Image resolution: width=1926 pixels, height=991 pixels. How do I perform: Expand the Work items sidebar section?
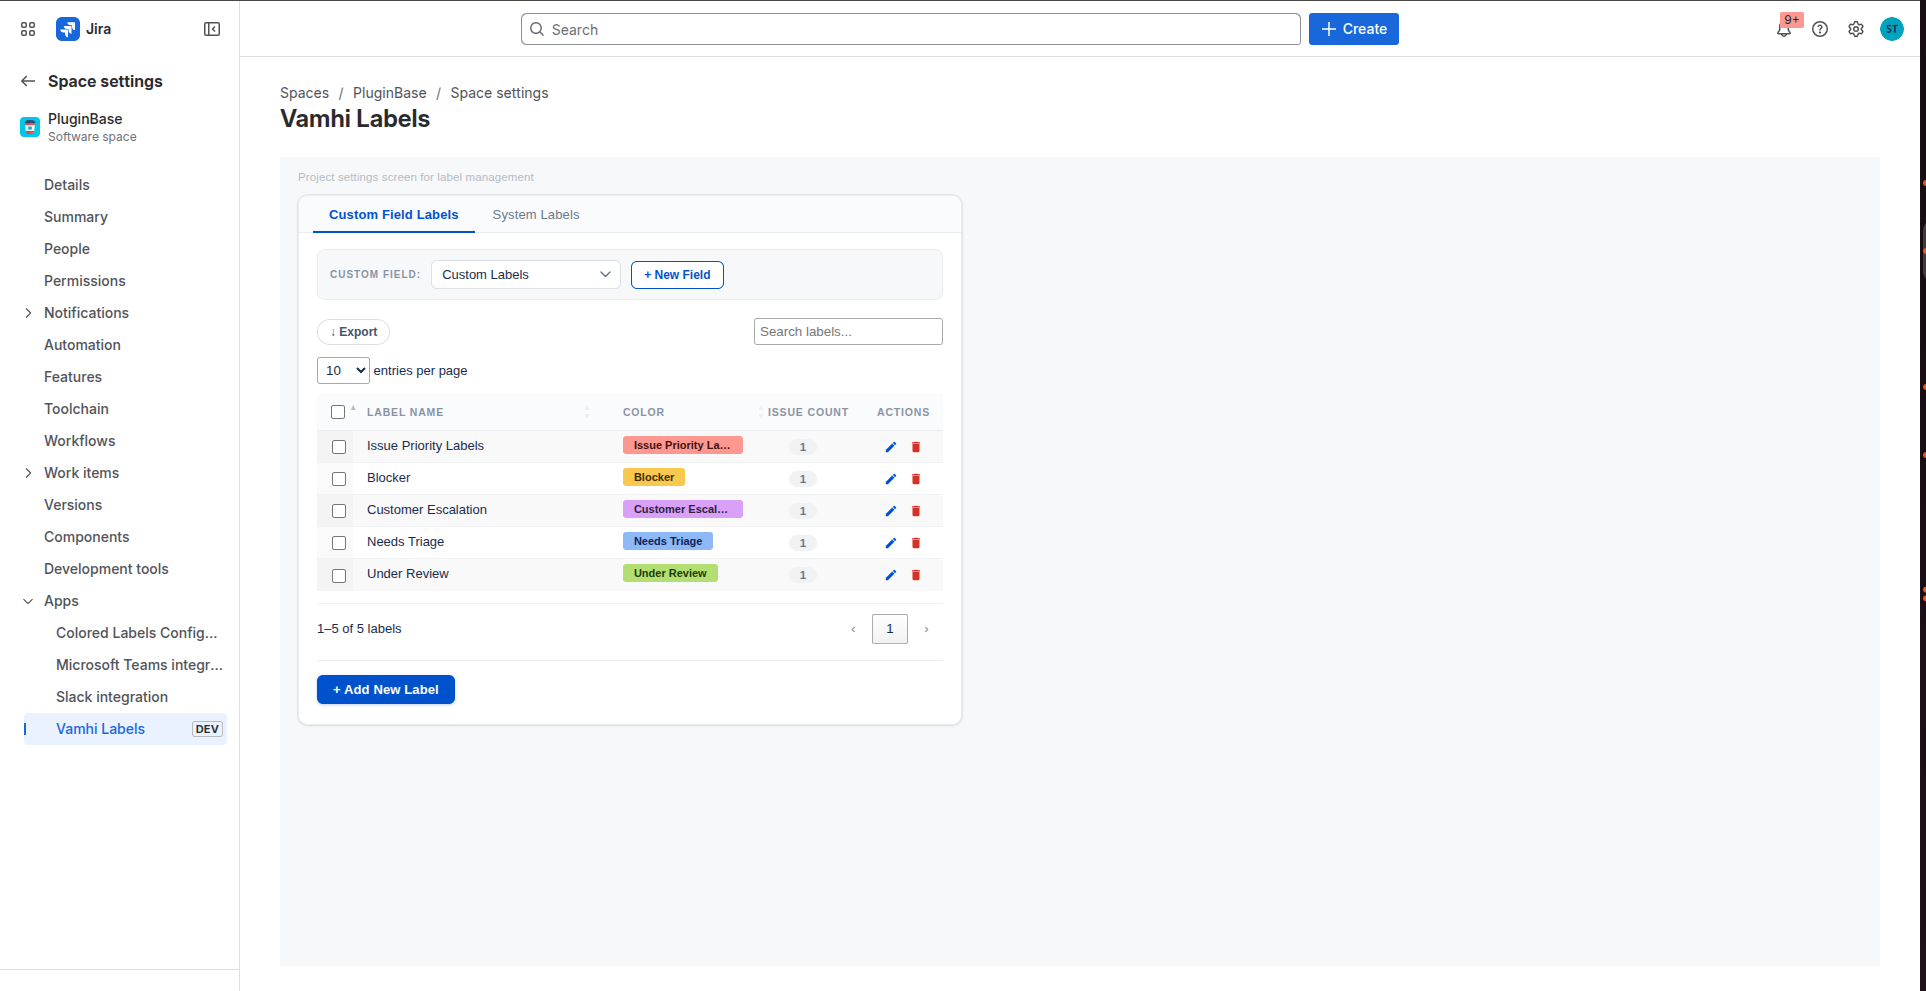coord(28,473)
